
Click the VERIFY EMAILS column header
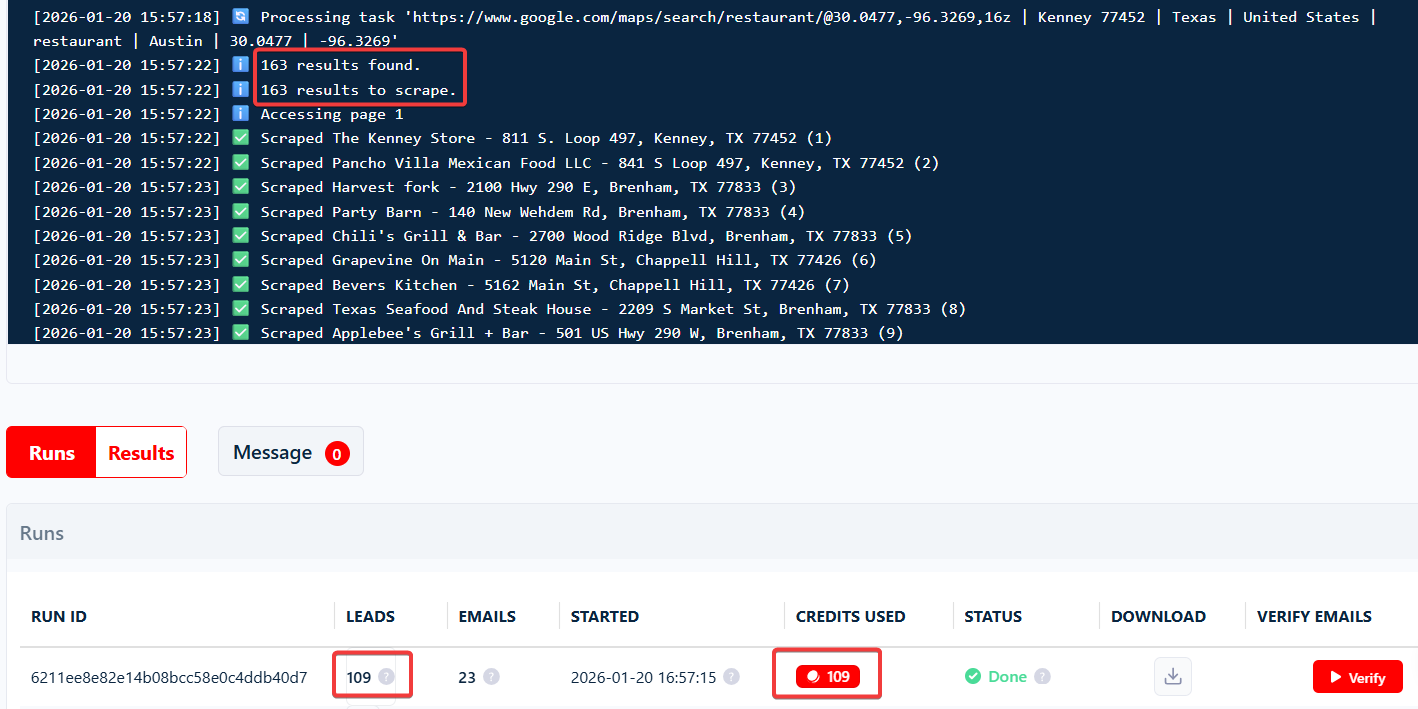tap(1314, 617)
